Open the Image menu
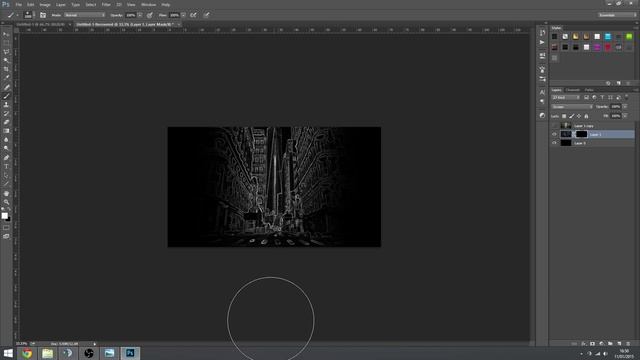Image resolution: width=640 pixels, height=360 pixels. tap(45, 4)
